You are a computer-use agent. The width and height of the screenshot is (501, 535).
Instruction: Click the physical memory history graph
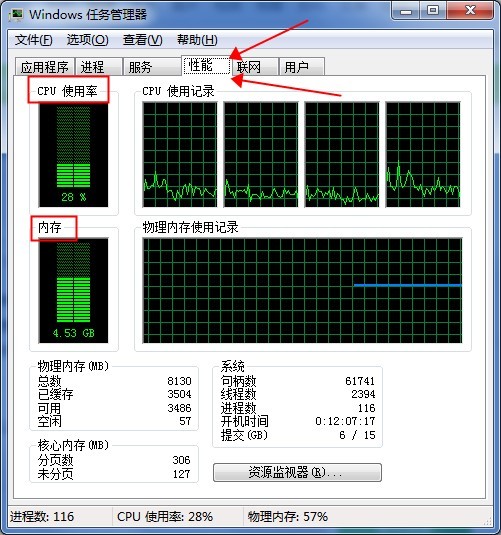302,291
